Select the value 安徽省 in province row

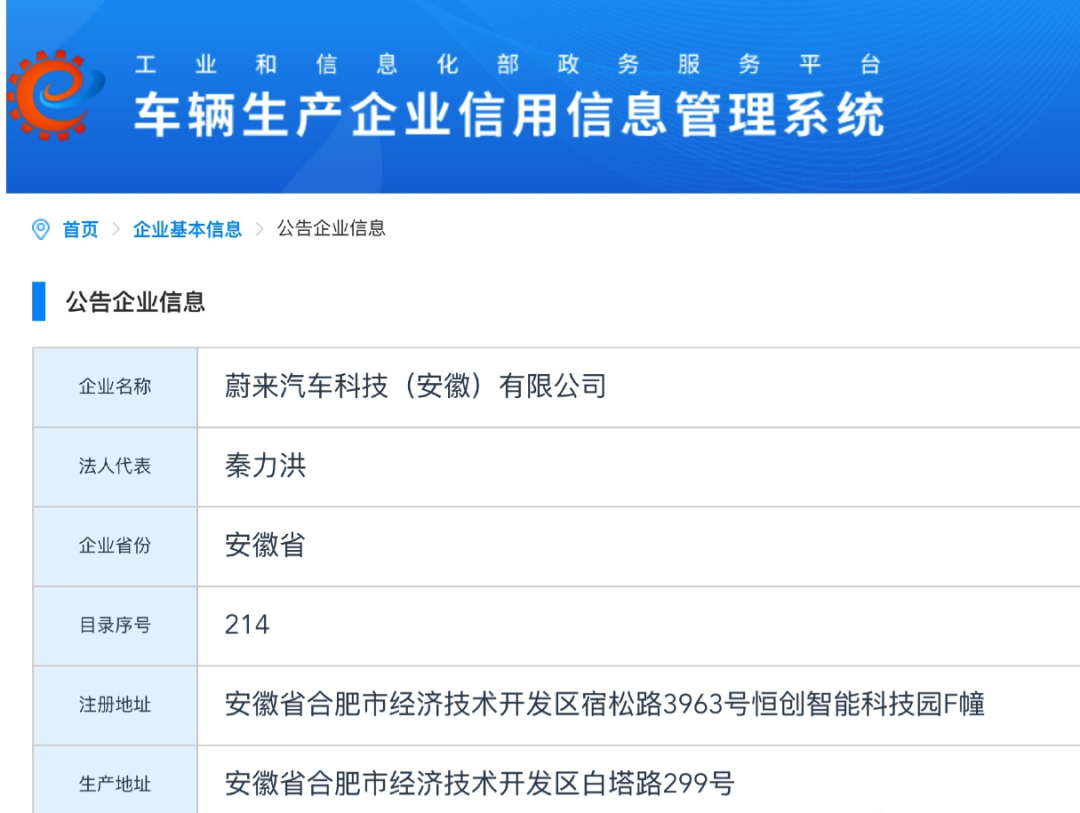coord(265,545)
